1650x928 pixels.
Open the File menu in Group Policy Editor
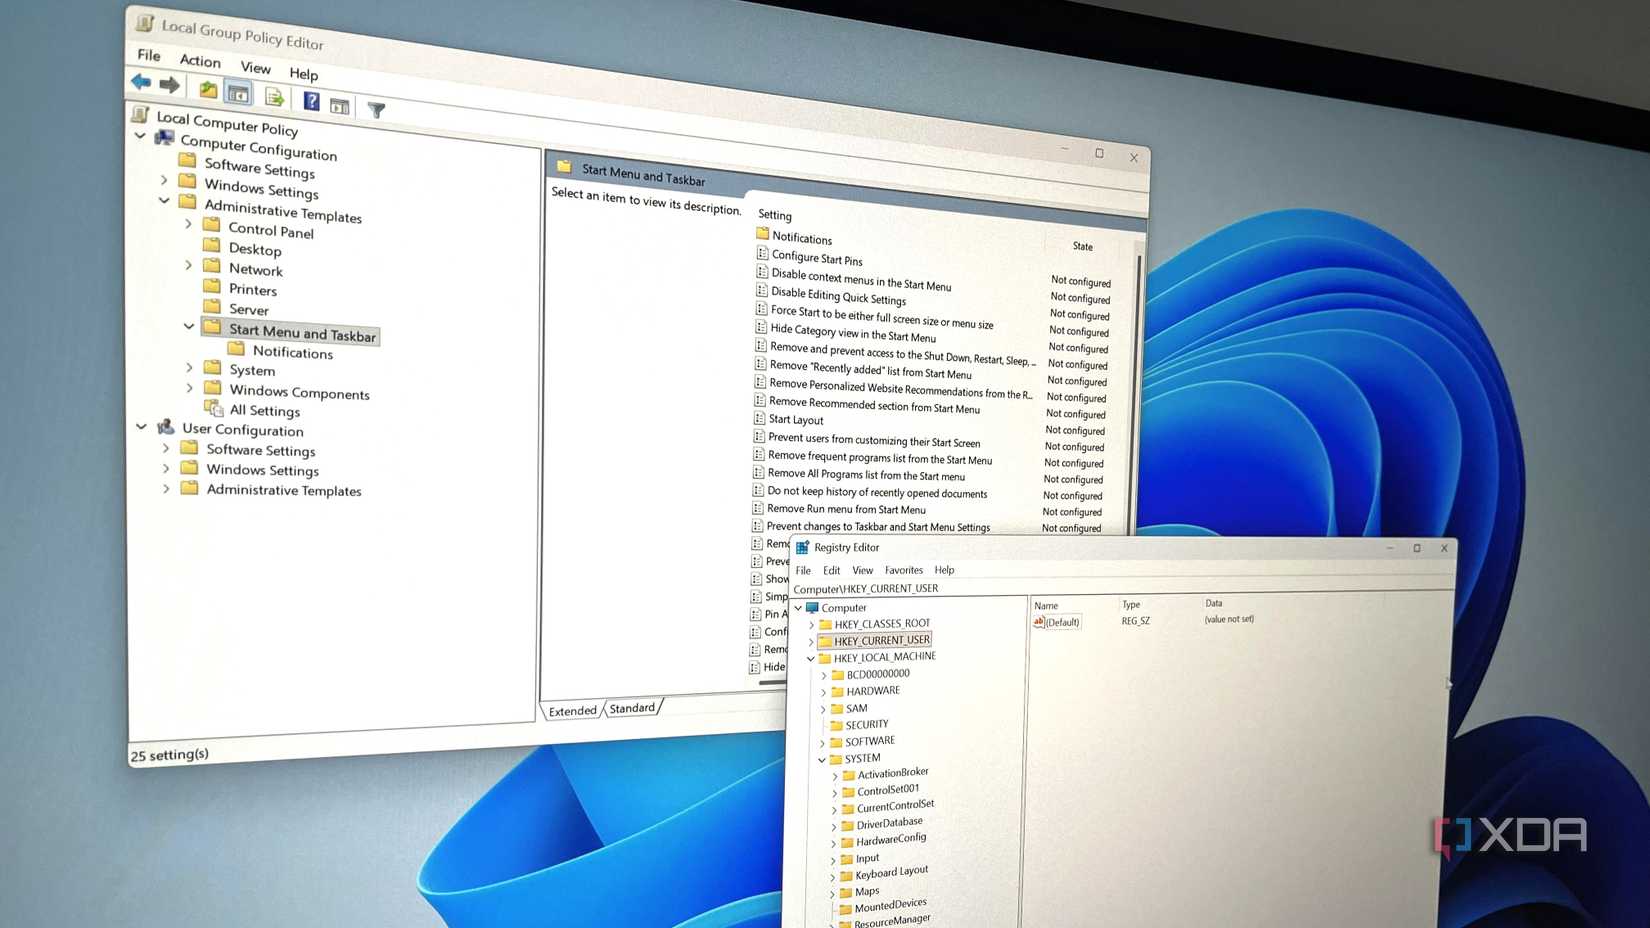tap(149, 55)
